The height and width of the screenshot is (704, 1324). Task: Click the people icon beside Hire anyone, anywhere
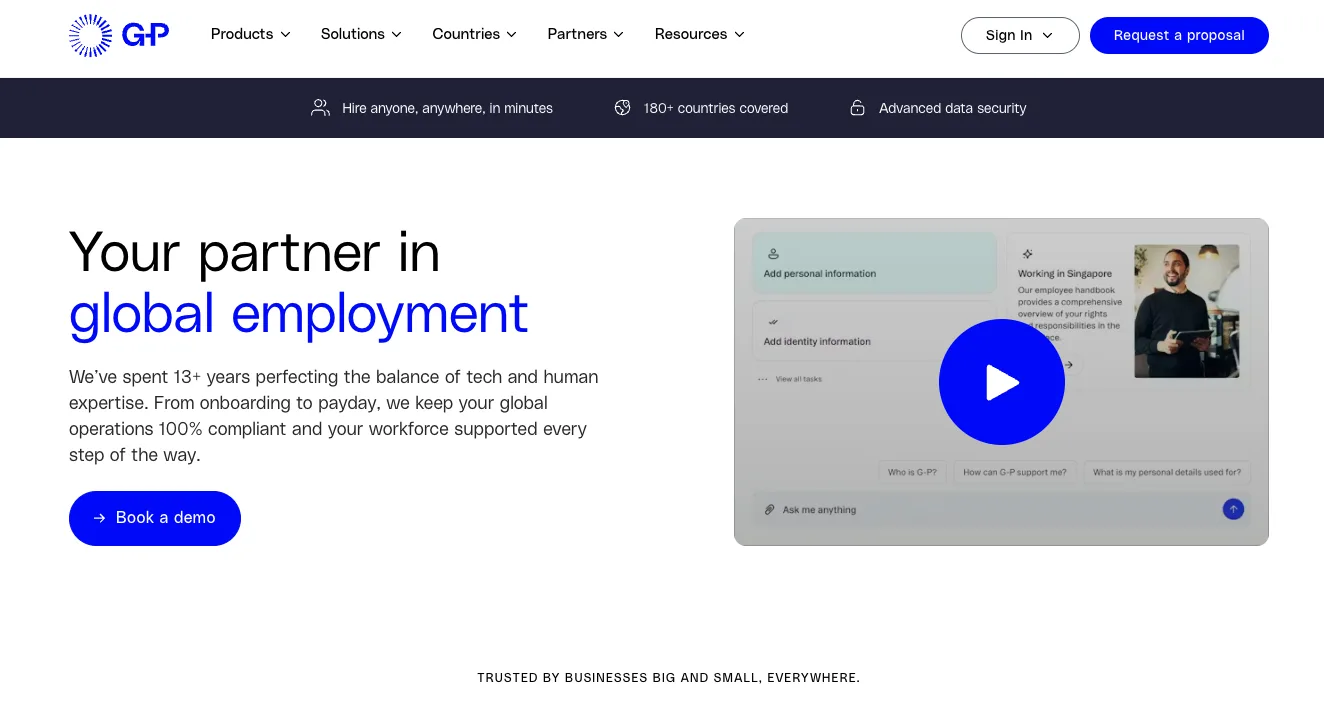point(320,108)
